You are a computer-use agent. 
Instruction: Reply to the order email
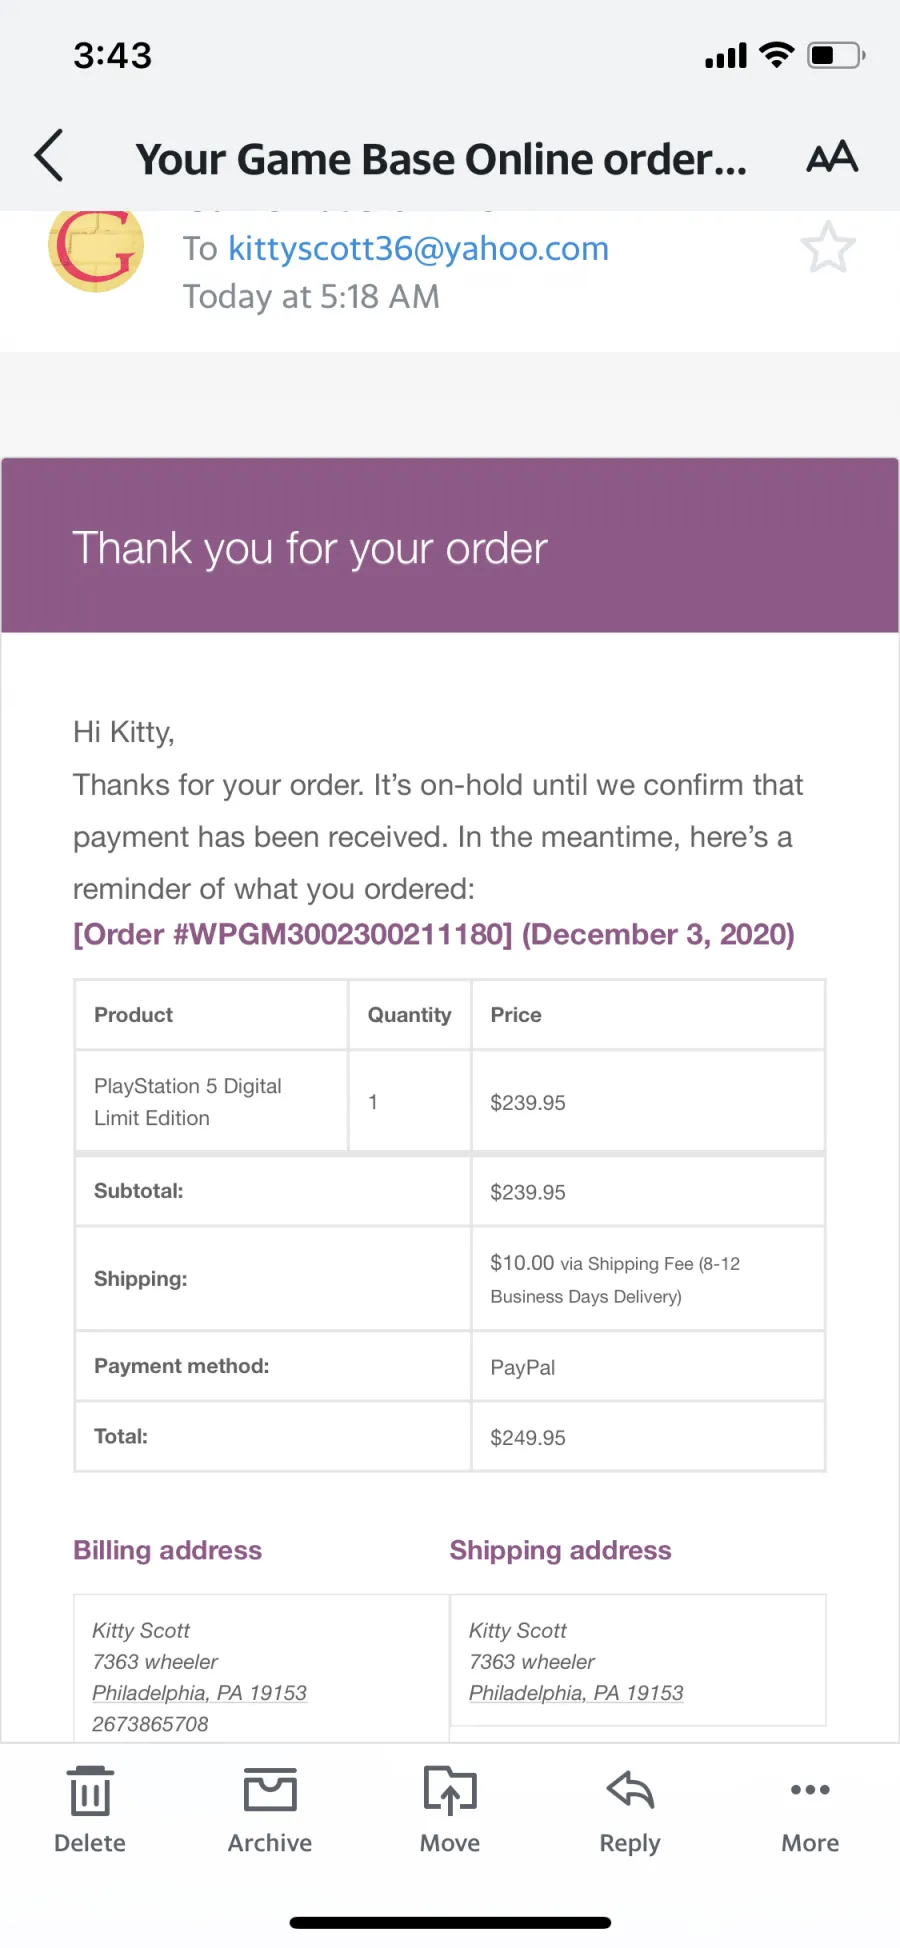pyautogui.click(x=630, y=1810)
